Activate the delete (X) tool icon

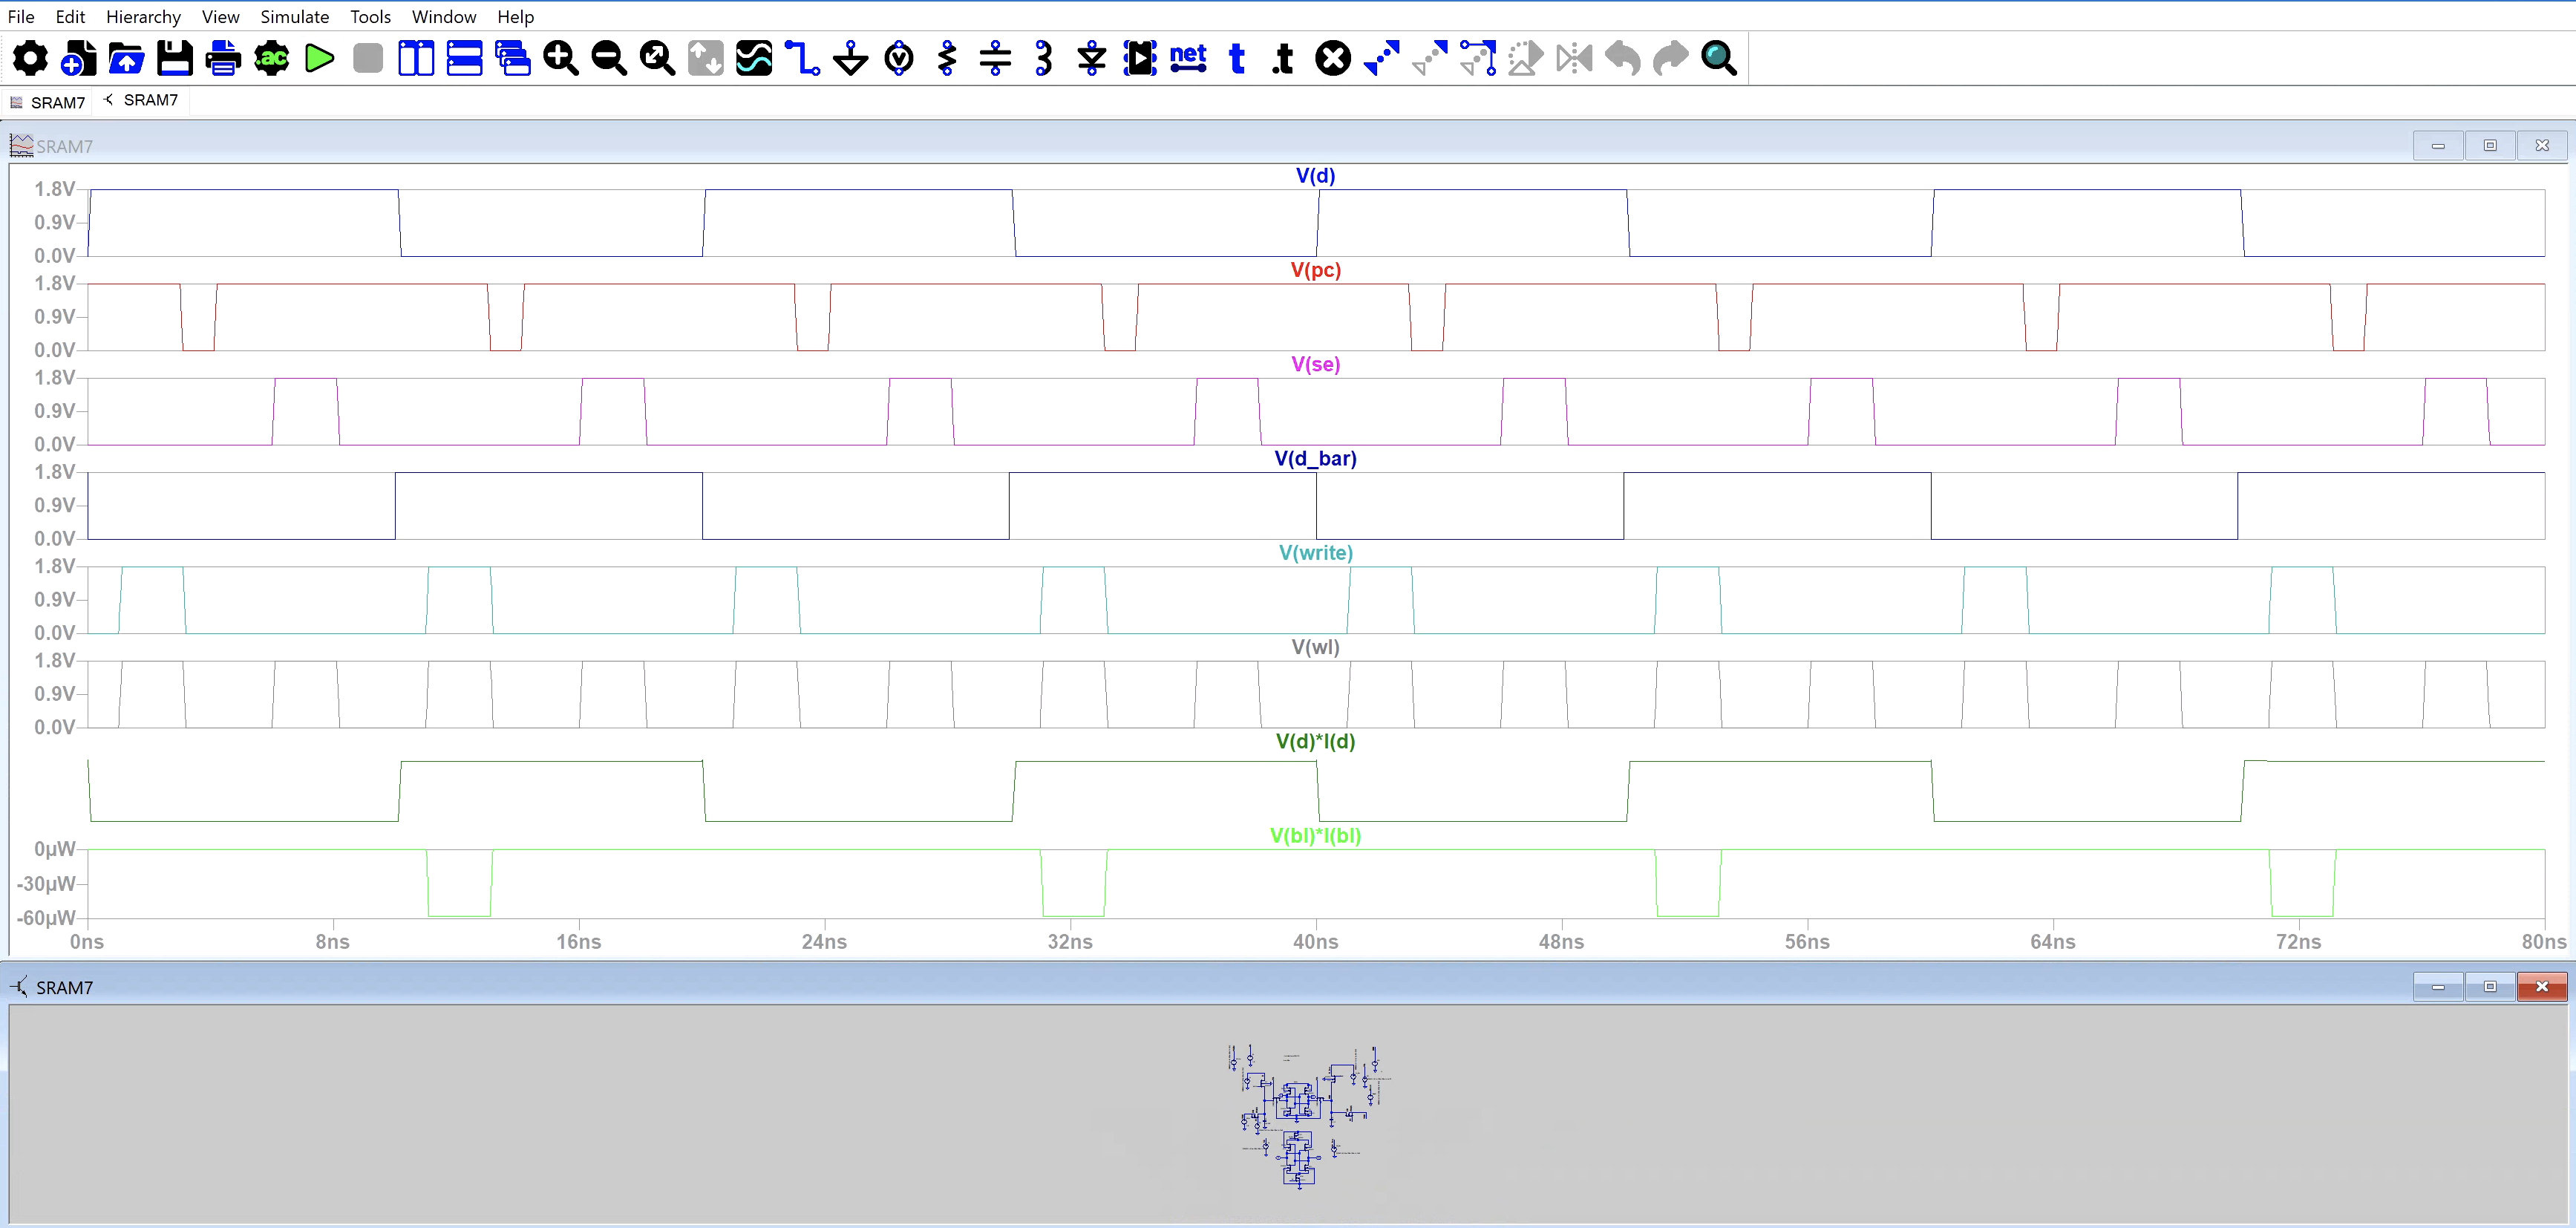1332,59
